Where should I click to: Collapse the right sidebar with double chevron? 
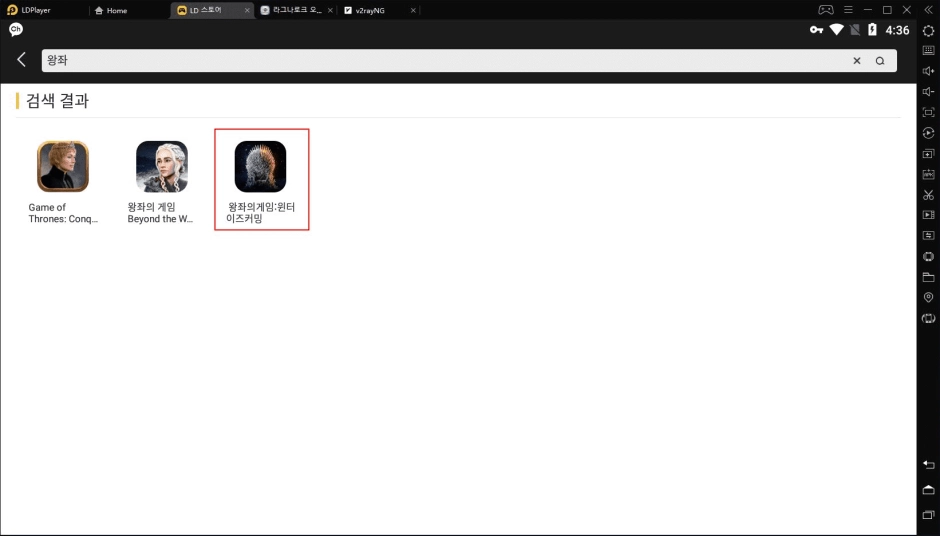[928, 10]
